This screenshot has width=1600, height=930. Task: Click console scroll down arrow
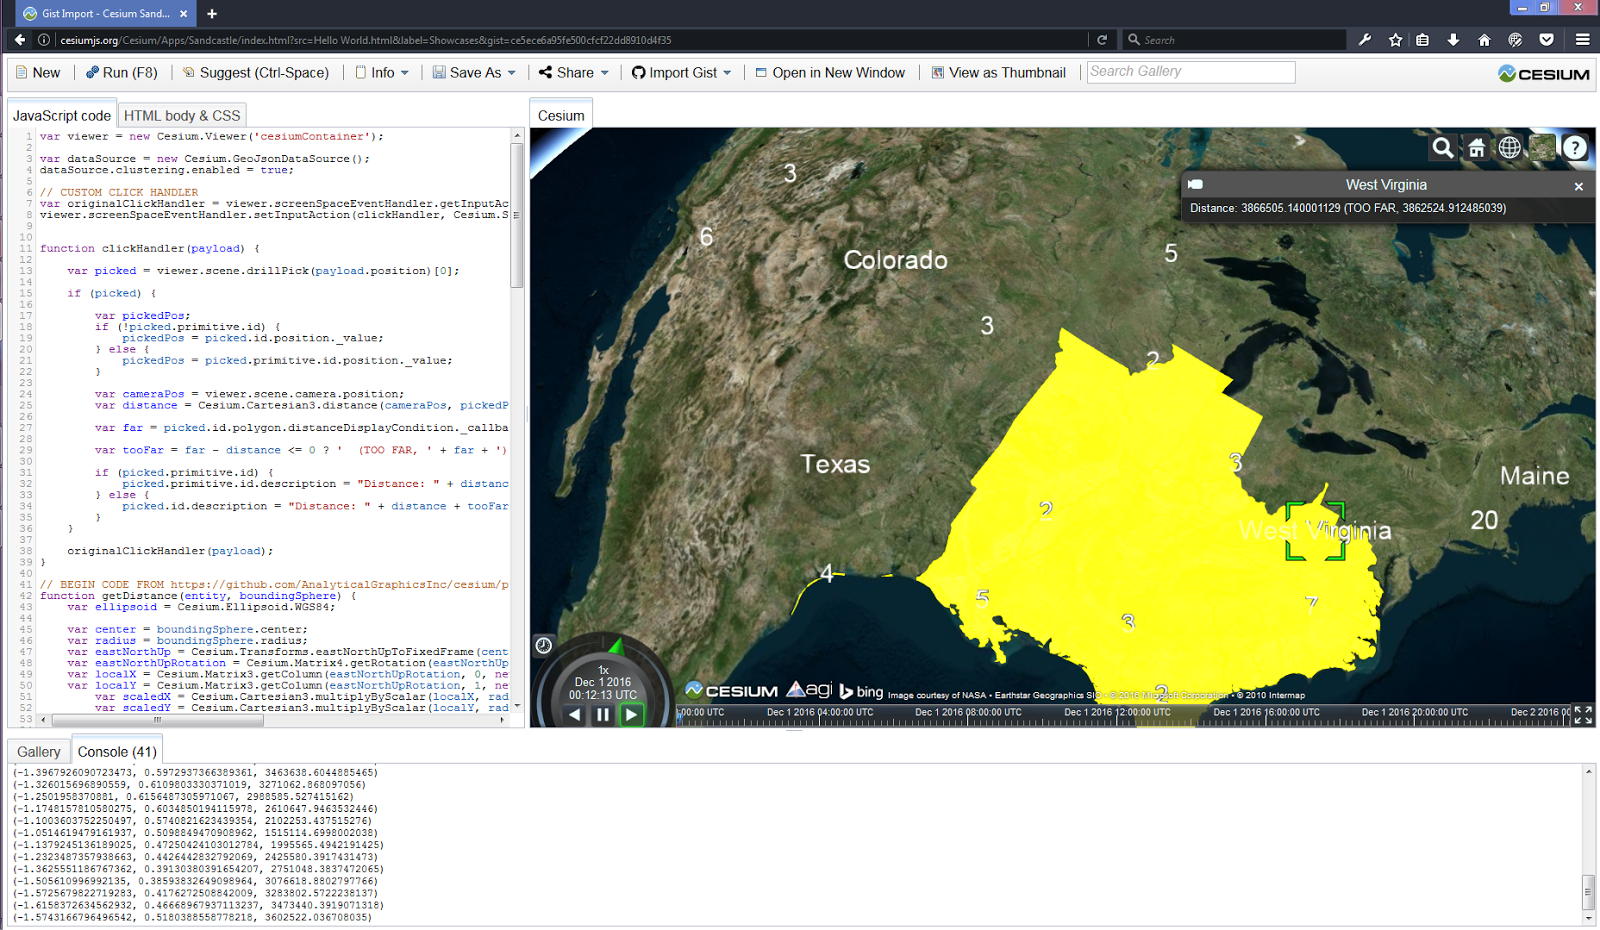click(x=1588, y=918)
